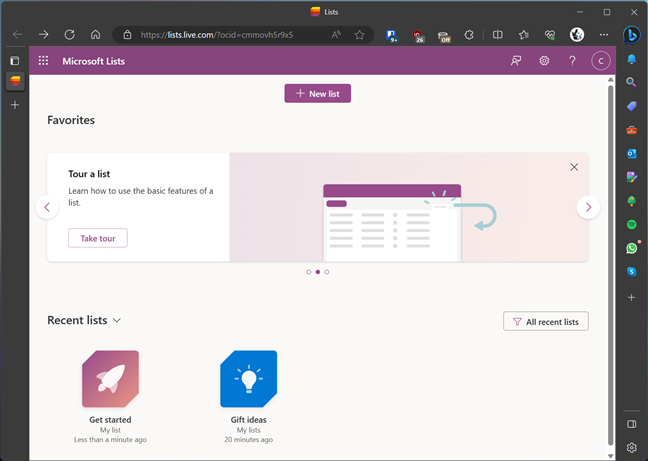
Task: Open the Designer pen sidebar icon
Action: tap(631, 177)
